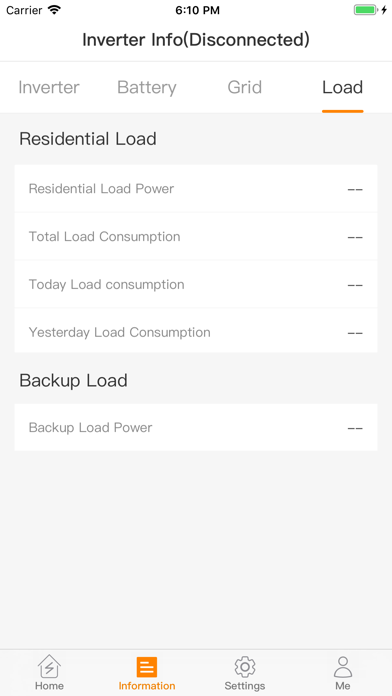This screenshot has width=392, height=696.
Task: Select the Load tab
Action: coord(343,87)
